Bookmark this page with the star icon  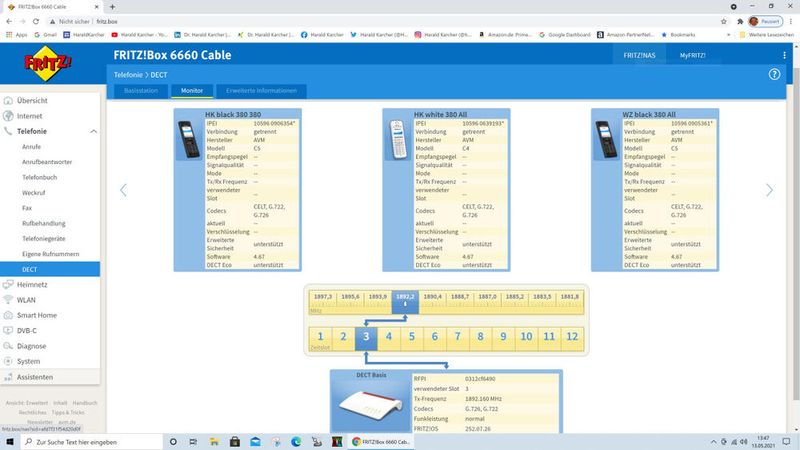(723, 21)
